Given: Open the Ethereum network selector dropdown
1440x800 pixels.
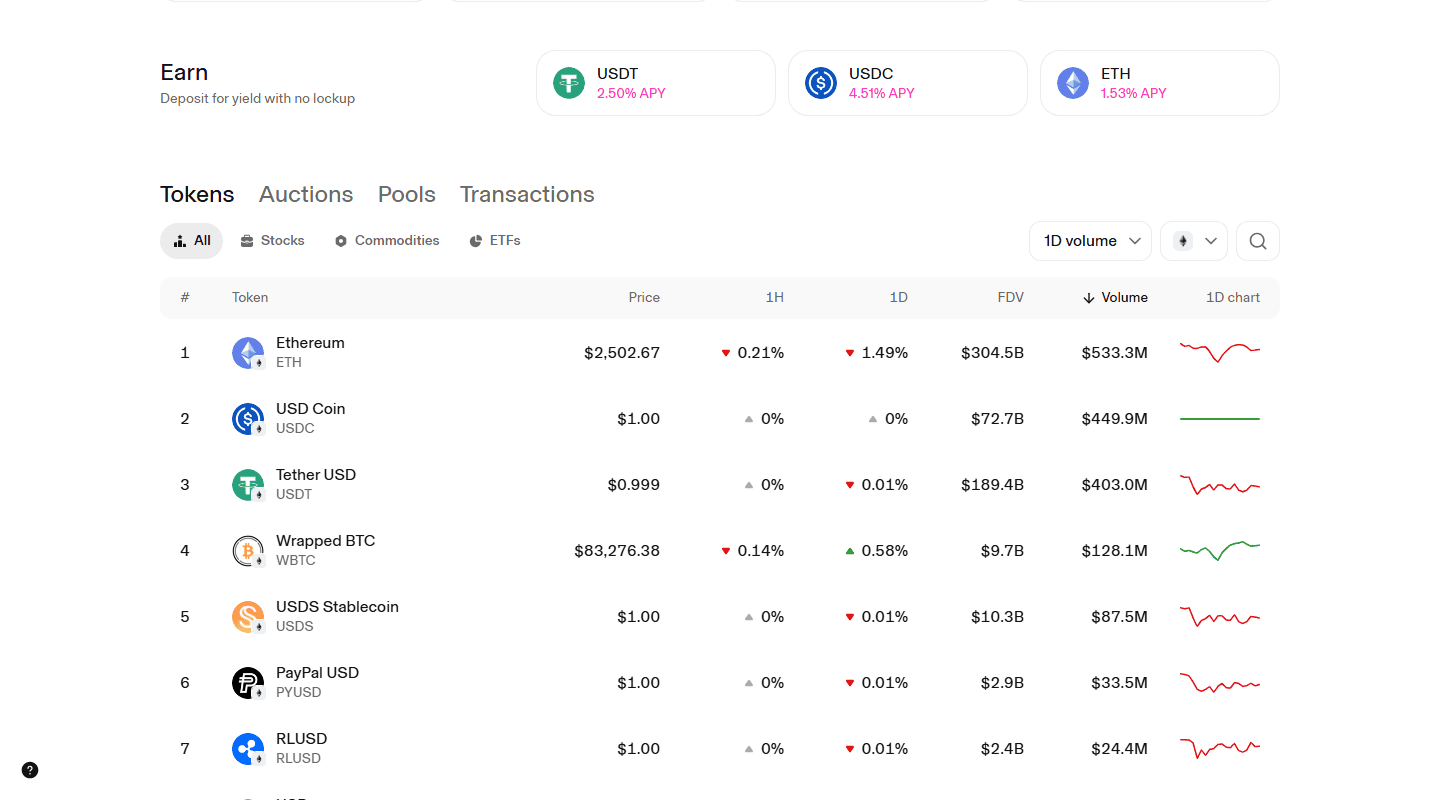Looking at the screenshot, I should (1194, 241).
